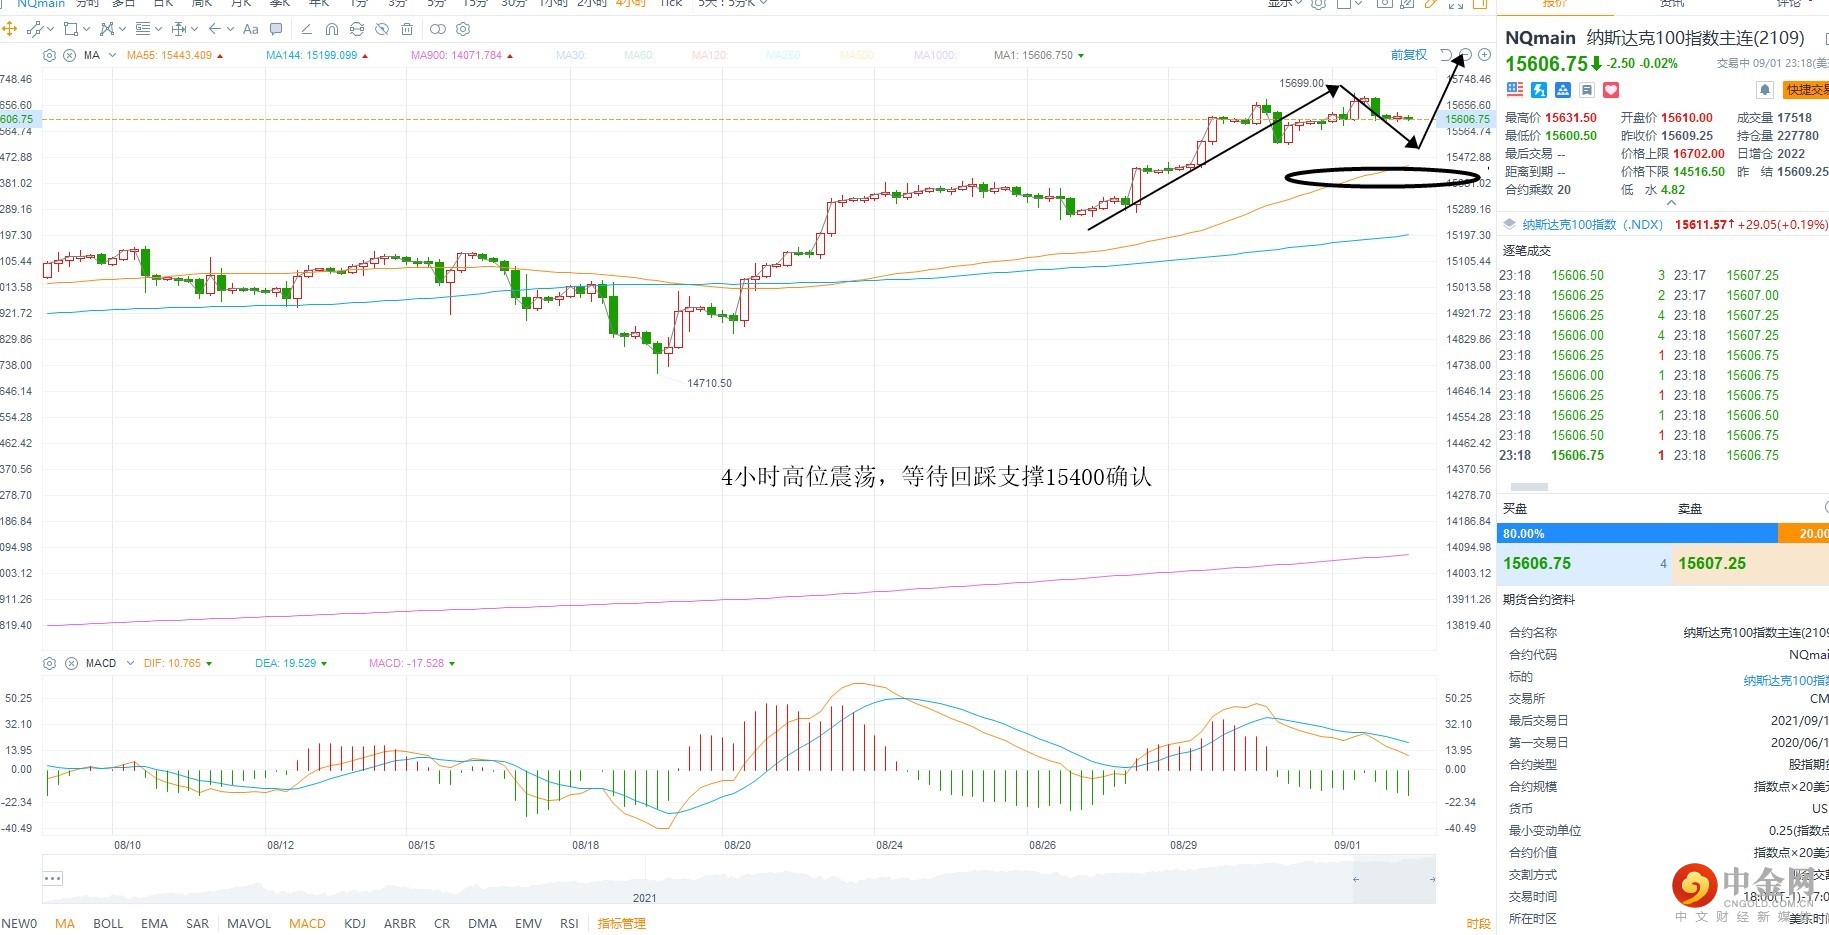Switch to MAVOL indicator tab
Image resolution: width=1829 pixels, height=935 pixels.
[x=249, y=923]
